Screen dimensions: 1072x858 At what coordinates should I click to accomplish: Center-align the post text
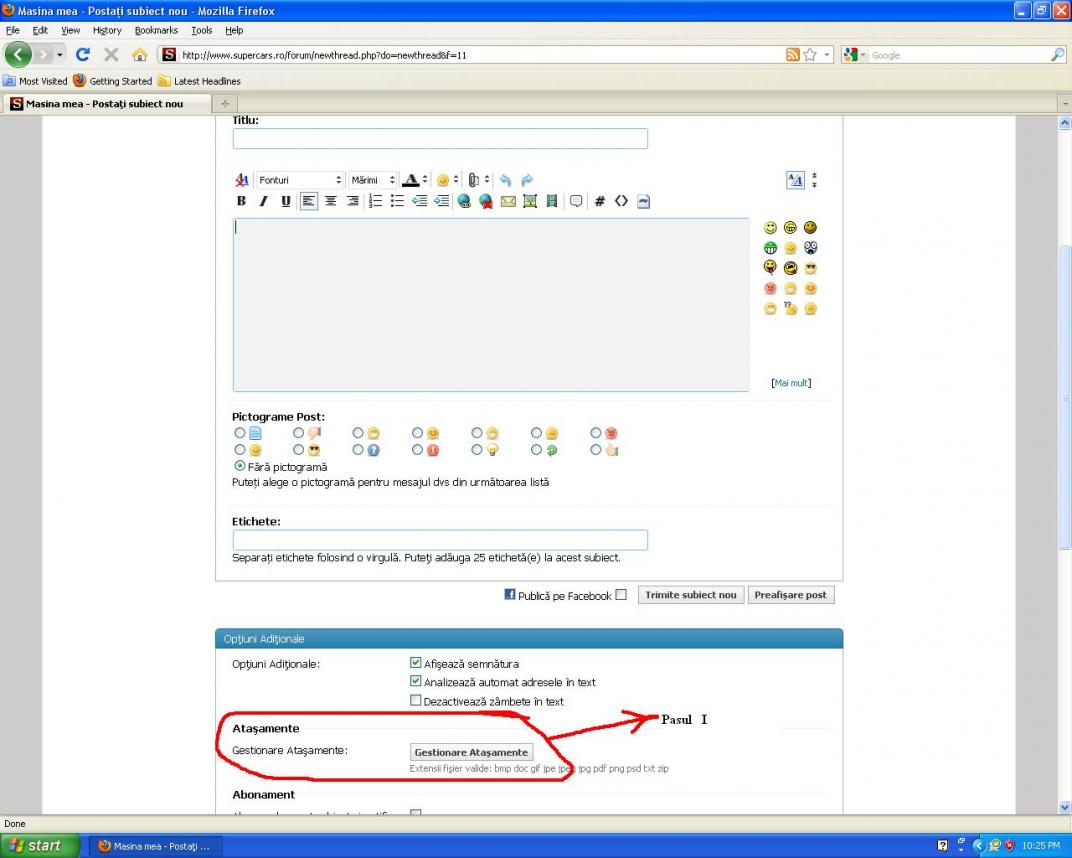point(330,201)
